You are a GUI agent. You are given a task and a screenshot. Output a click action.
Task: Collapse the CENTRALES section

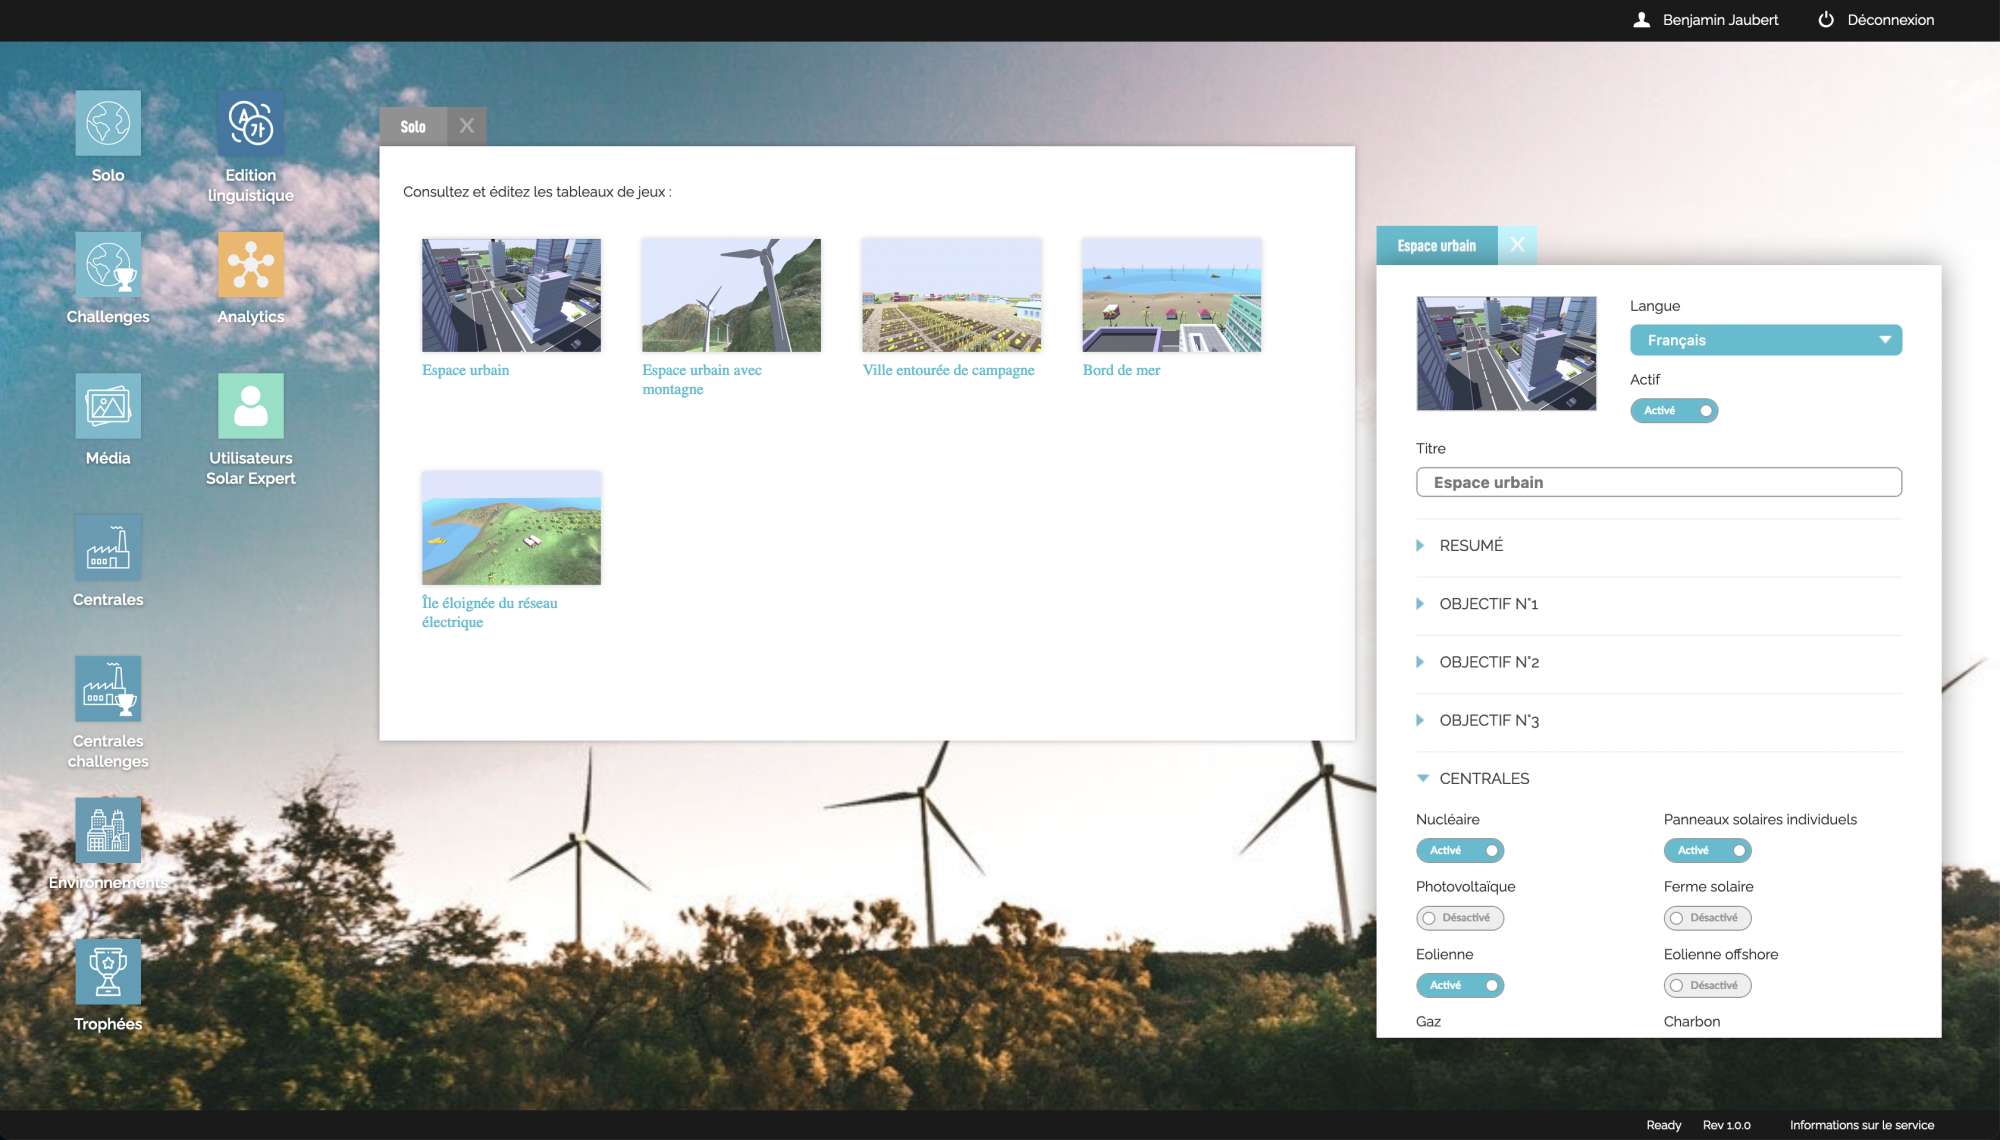coord(1484,779)
